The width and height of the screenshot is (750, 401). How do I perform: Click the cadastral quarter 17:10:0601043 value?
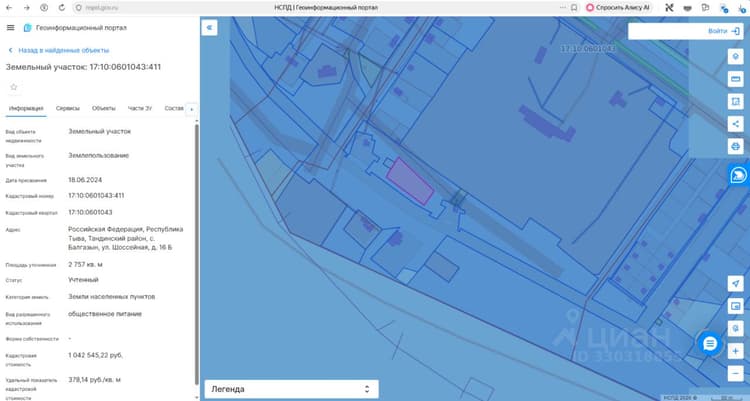90,212
